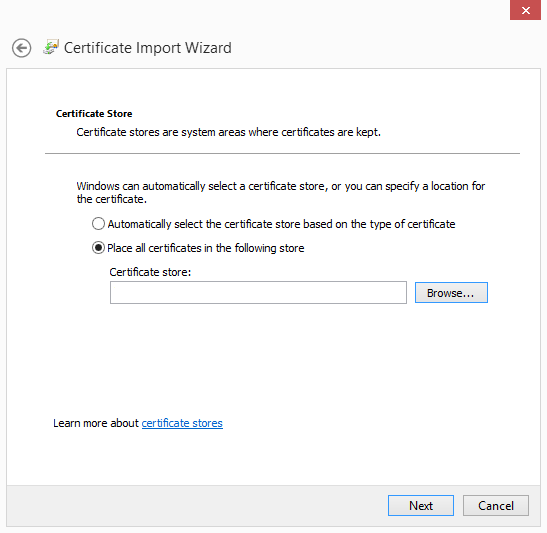This screenshot has width=547, height=533.
Task: Click the 'Certificate store:' field label
Action: (150, 272)
